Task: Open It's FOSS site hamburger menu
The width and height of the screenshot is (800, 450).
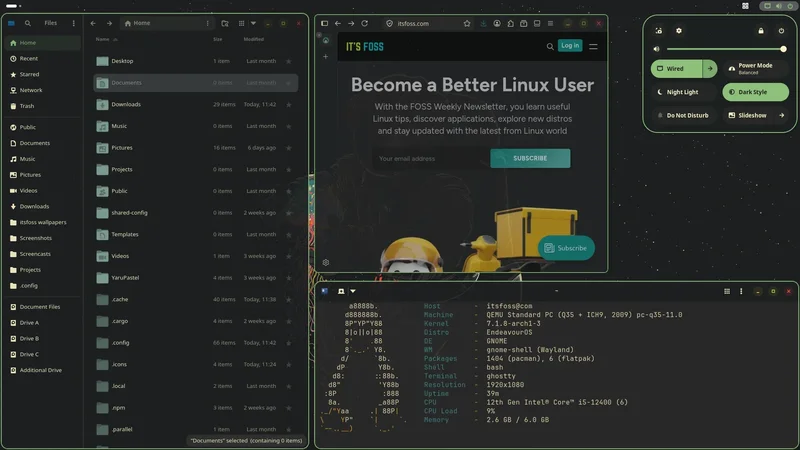Action: 593,46
